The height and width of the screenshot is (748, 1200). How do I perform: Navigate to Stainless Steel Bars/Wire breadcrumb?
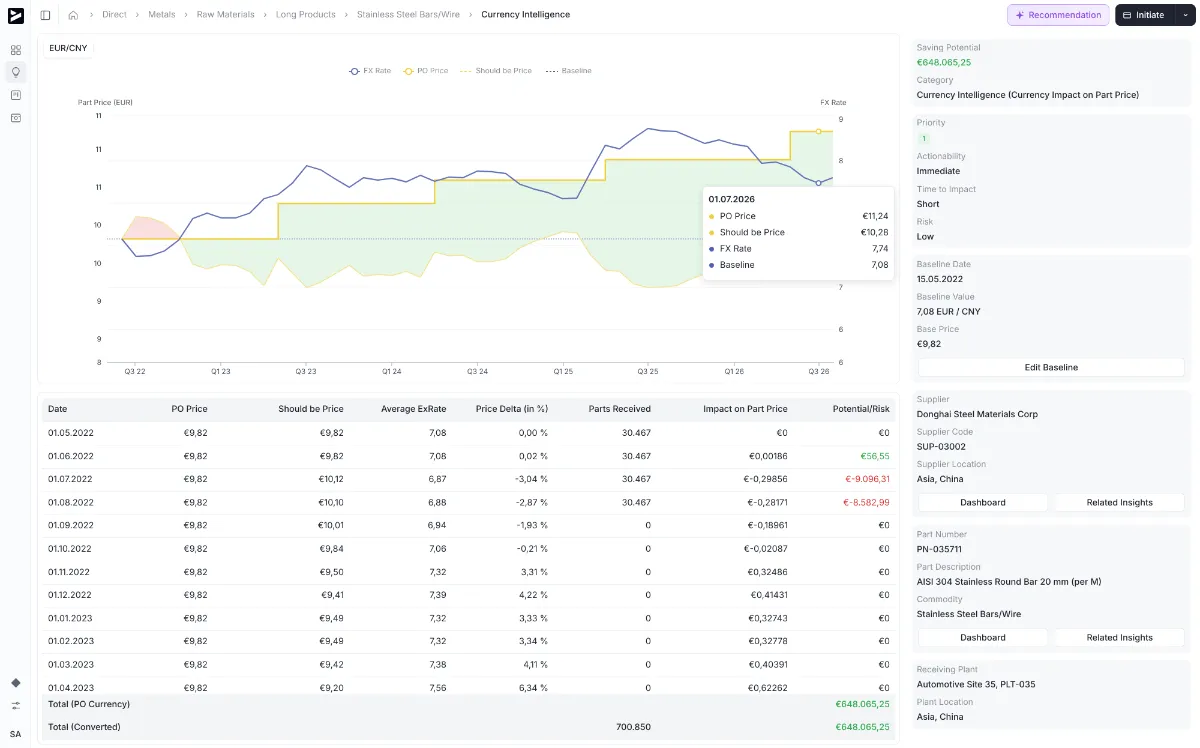click(x=409, y=15)
